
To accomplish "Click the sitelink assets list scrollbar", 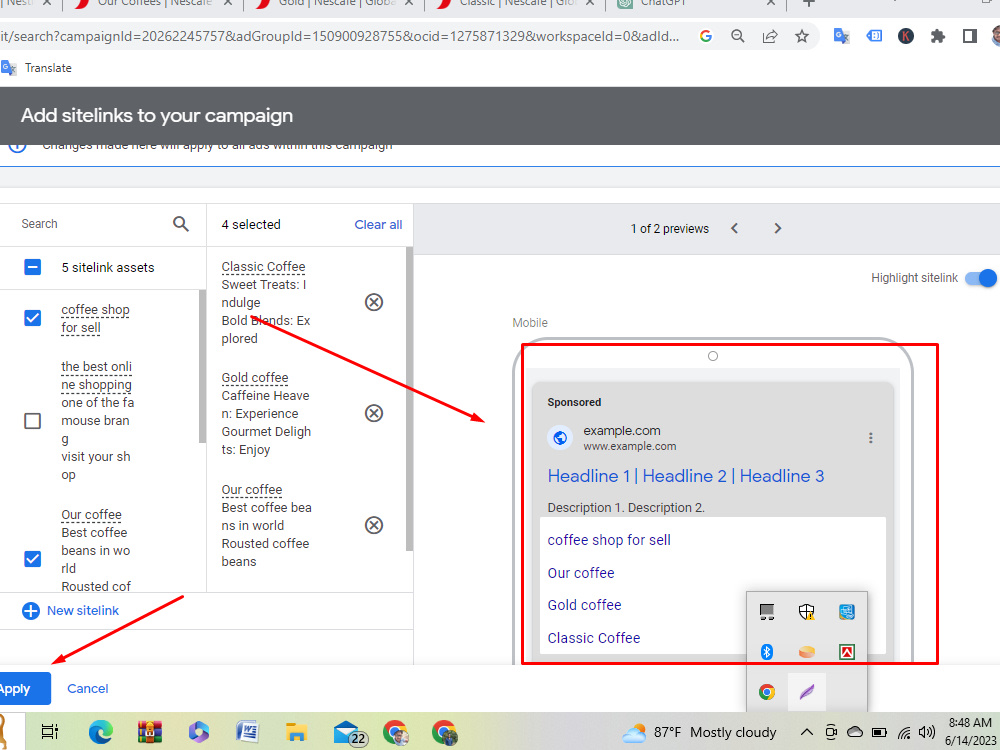I will tap(203, 367).
